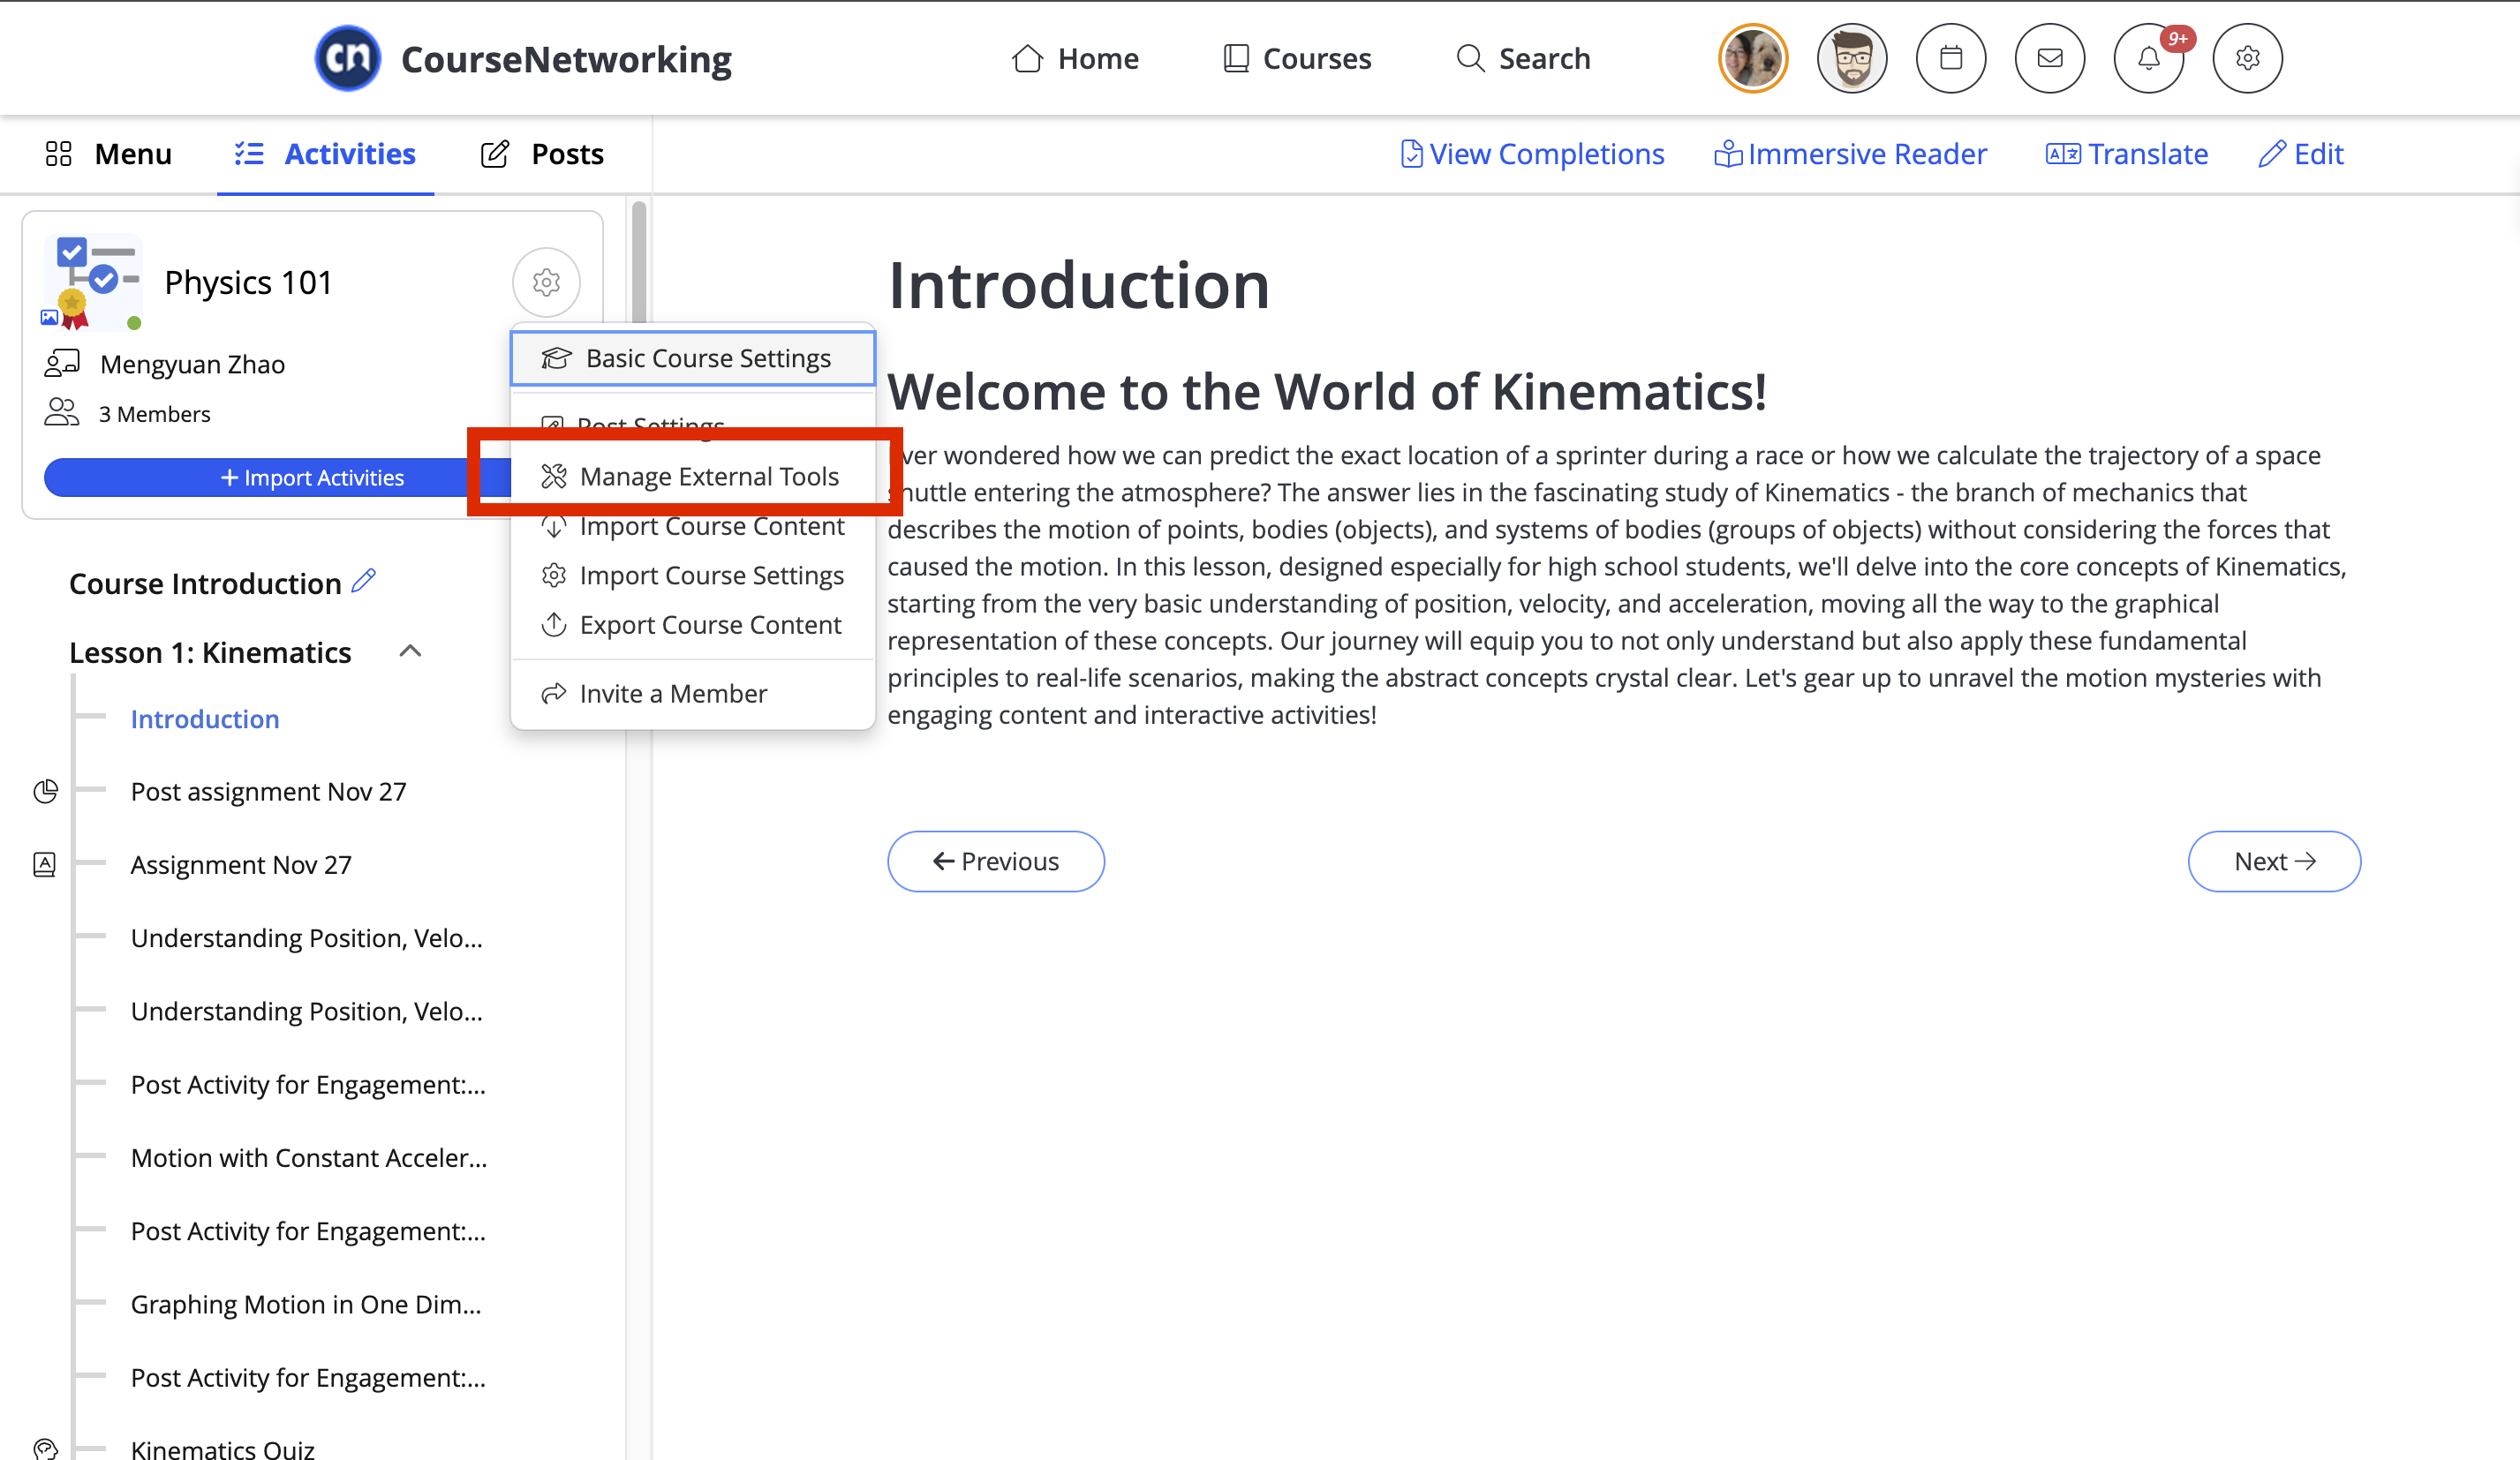Select Import Course Content
Viewport: 2520px width, 1460px height.
coord(693,526)
